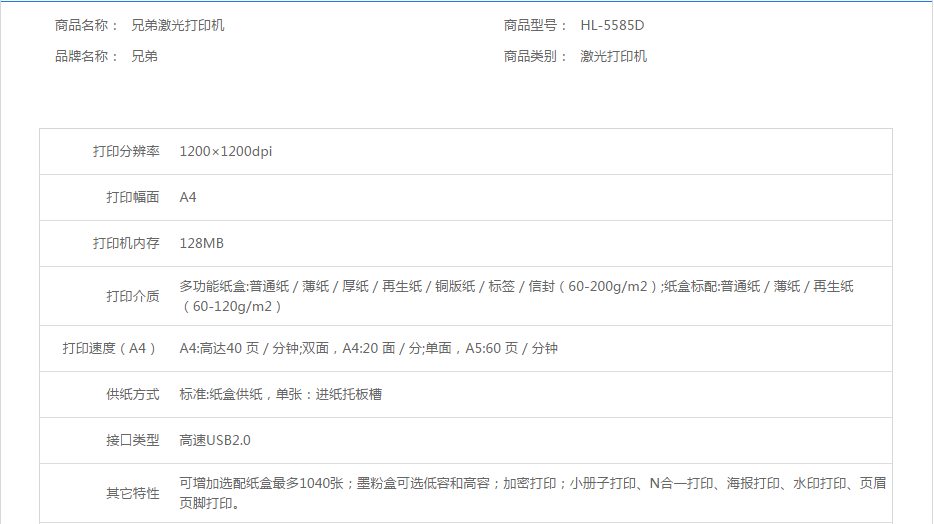
Task: Click the 商品类别 label
Action: [x=535, y=57]
